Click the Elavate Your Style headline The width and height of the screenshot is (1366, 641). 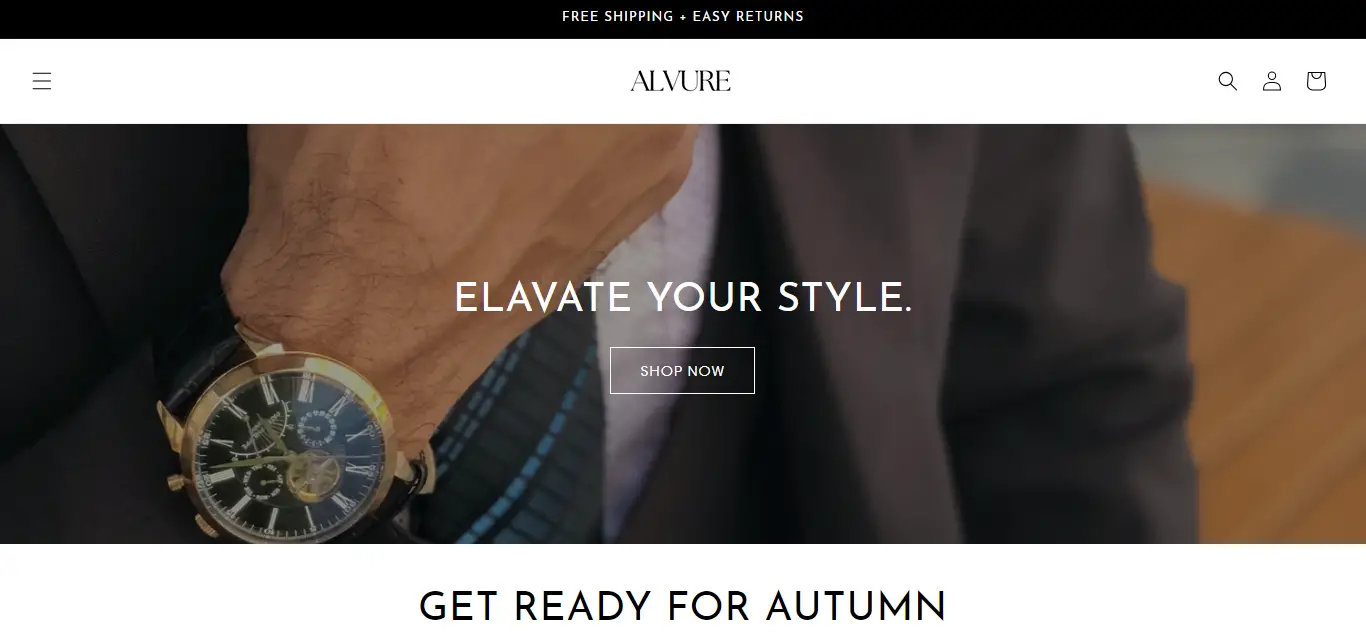(x=683, y=298)
